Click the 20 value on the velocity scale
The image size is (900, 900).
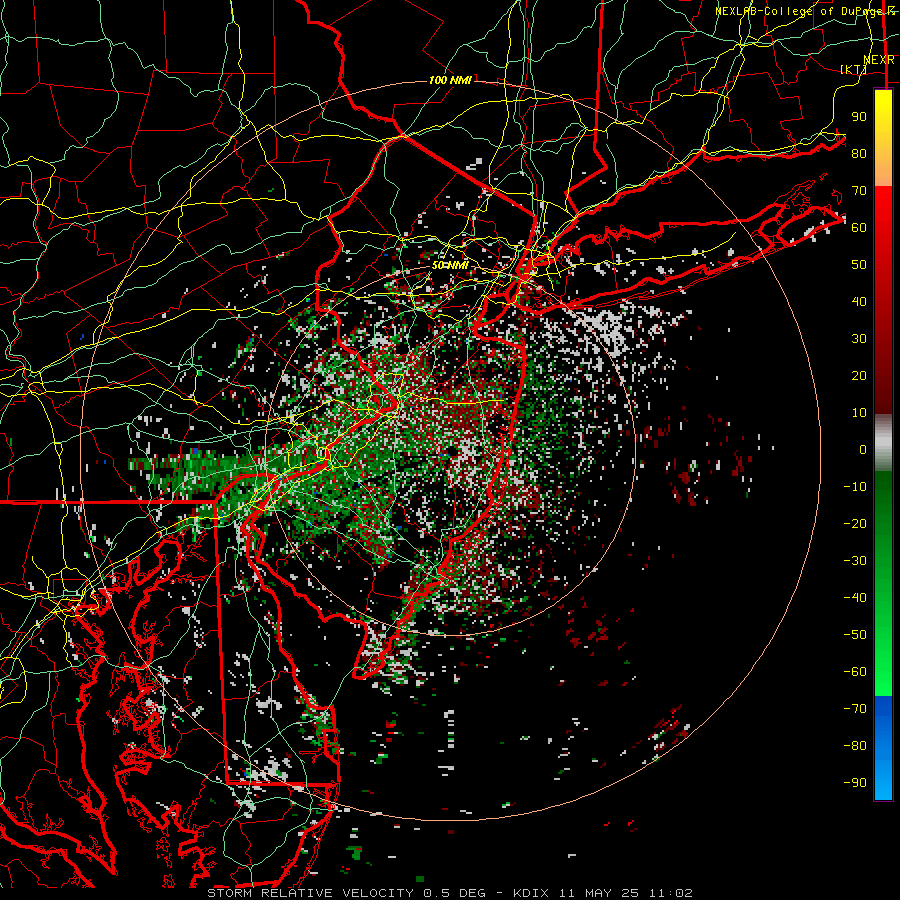[859, 375]
